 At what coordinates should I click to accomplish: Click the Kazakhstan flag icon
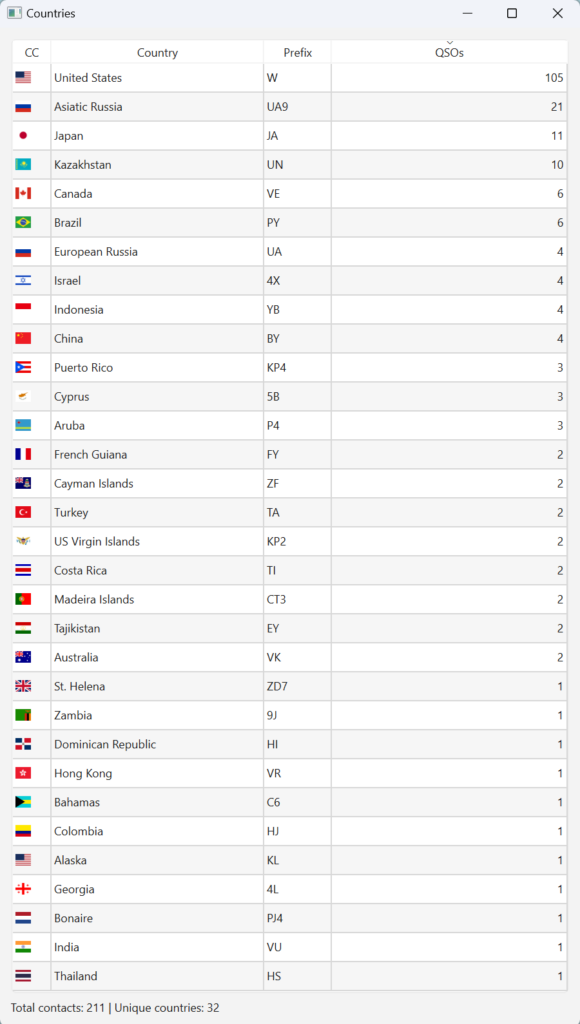(23, 165)
